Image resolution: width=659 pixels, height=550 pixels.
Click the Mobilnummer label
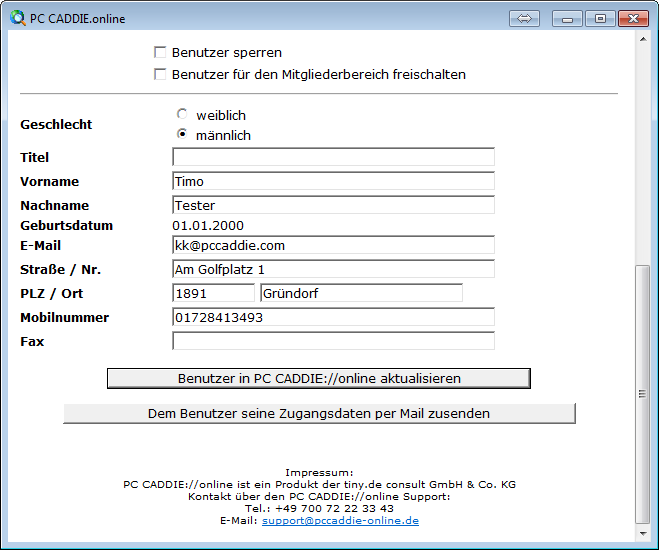(x=64, y=317)
